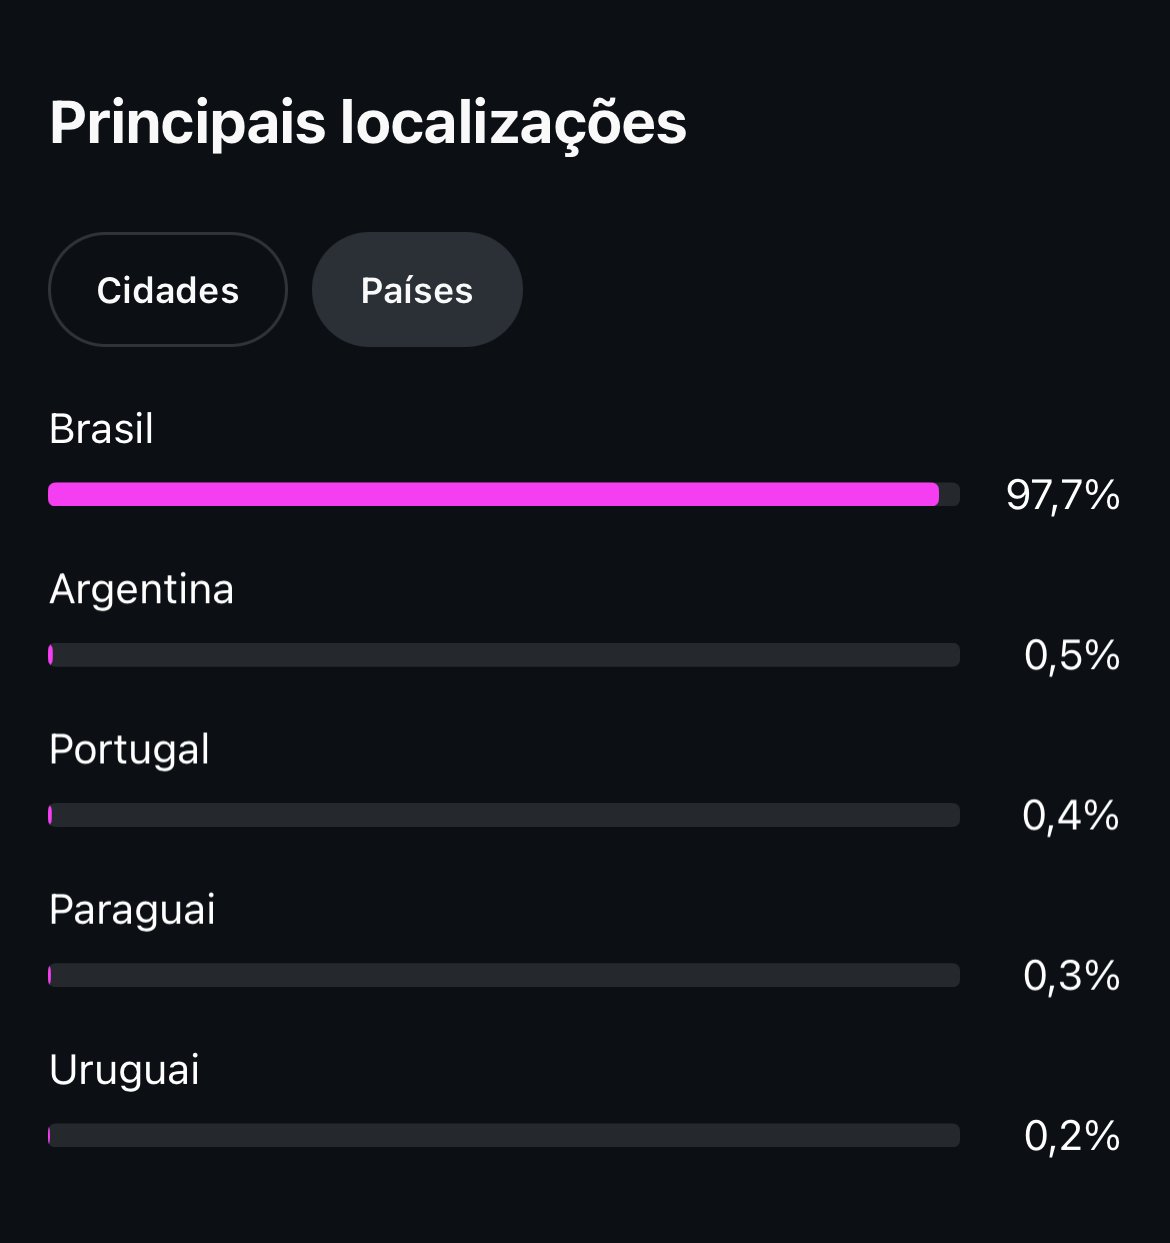The width and height of the screenshot is (1170, 1243).
Task: Click the unfilled end of Brasil bar
Action: 950,494
